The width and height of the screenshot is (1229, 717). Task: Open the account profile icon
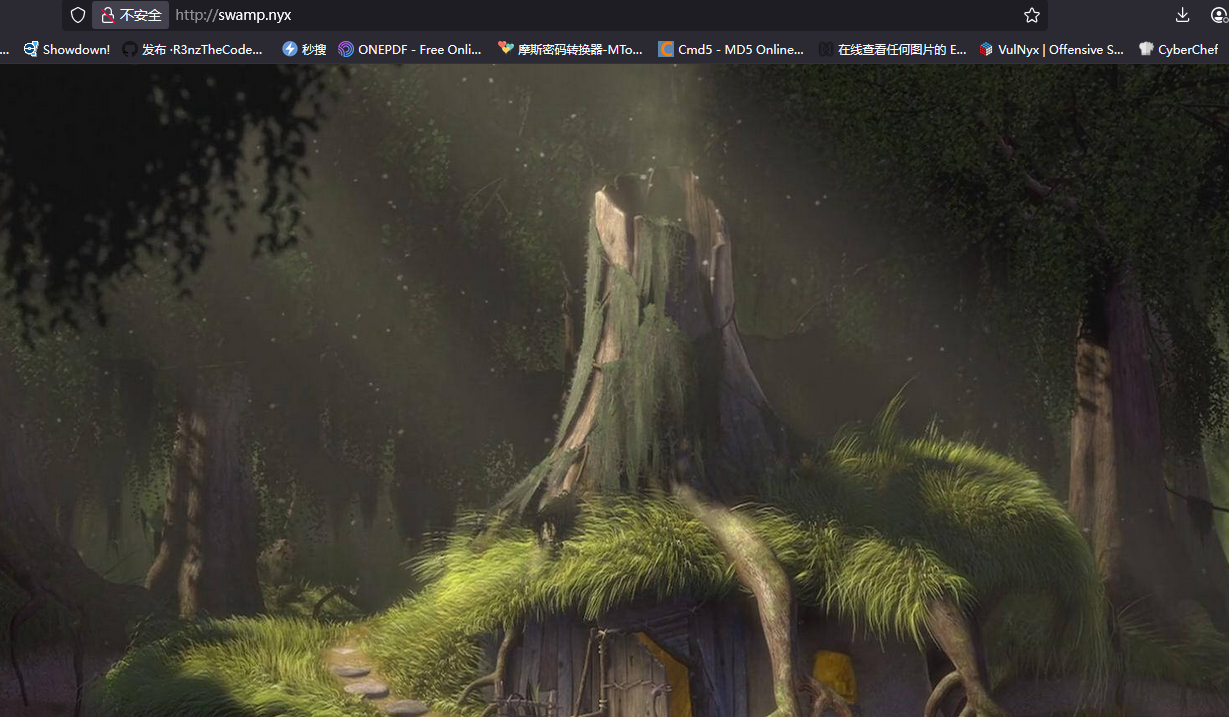click(1220, 15)
